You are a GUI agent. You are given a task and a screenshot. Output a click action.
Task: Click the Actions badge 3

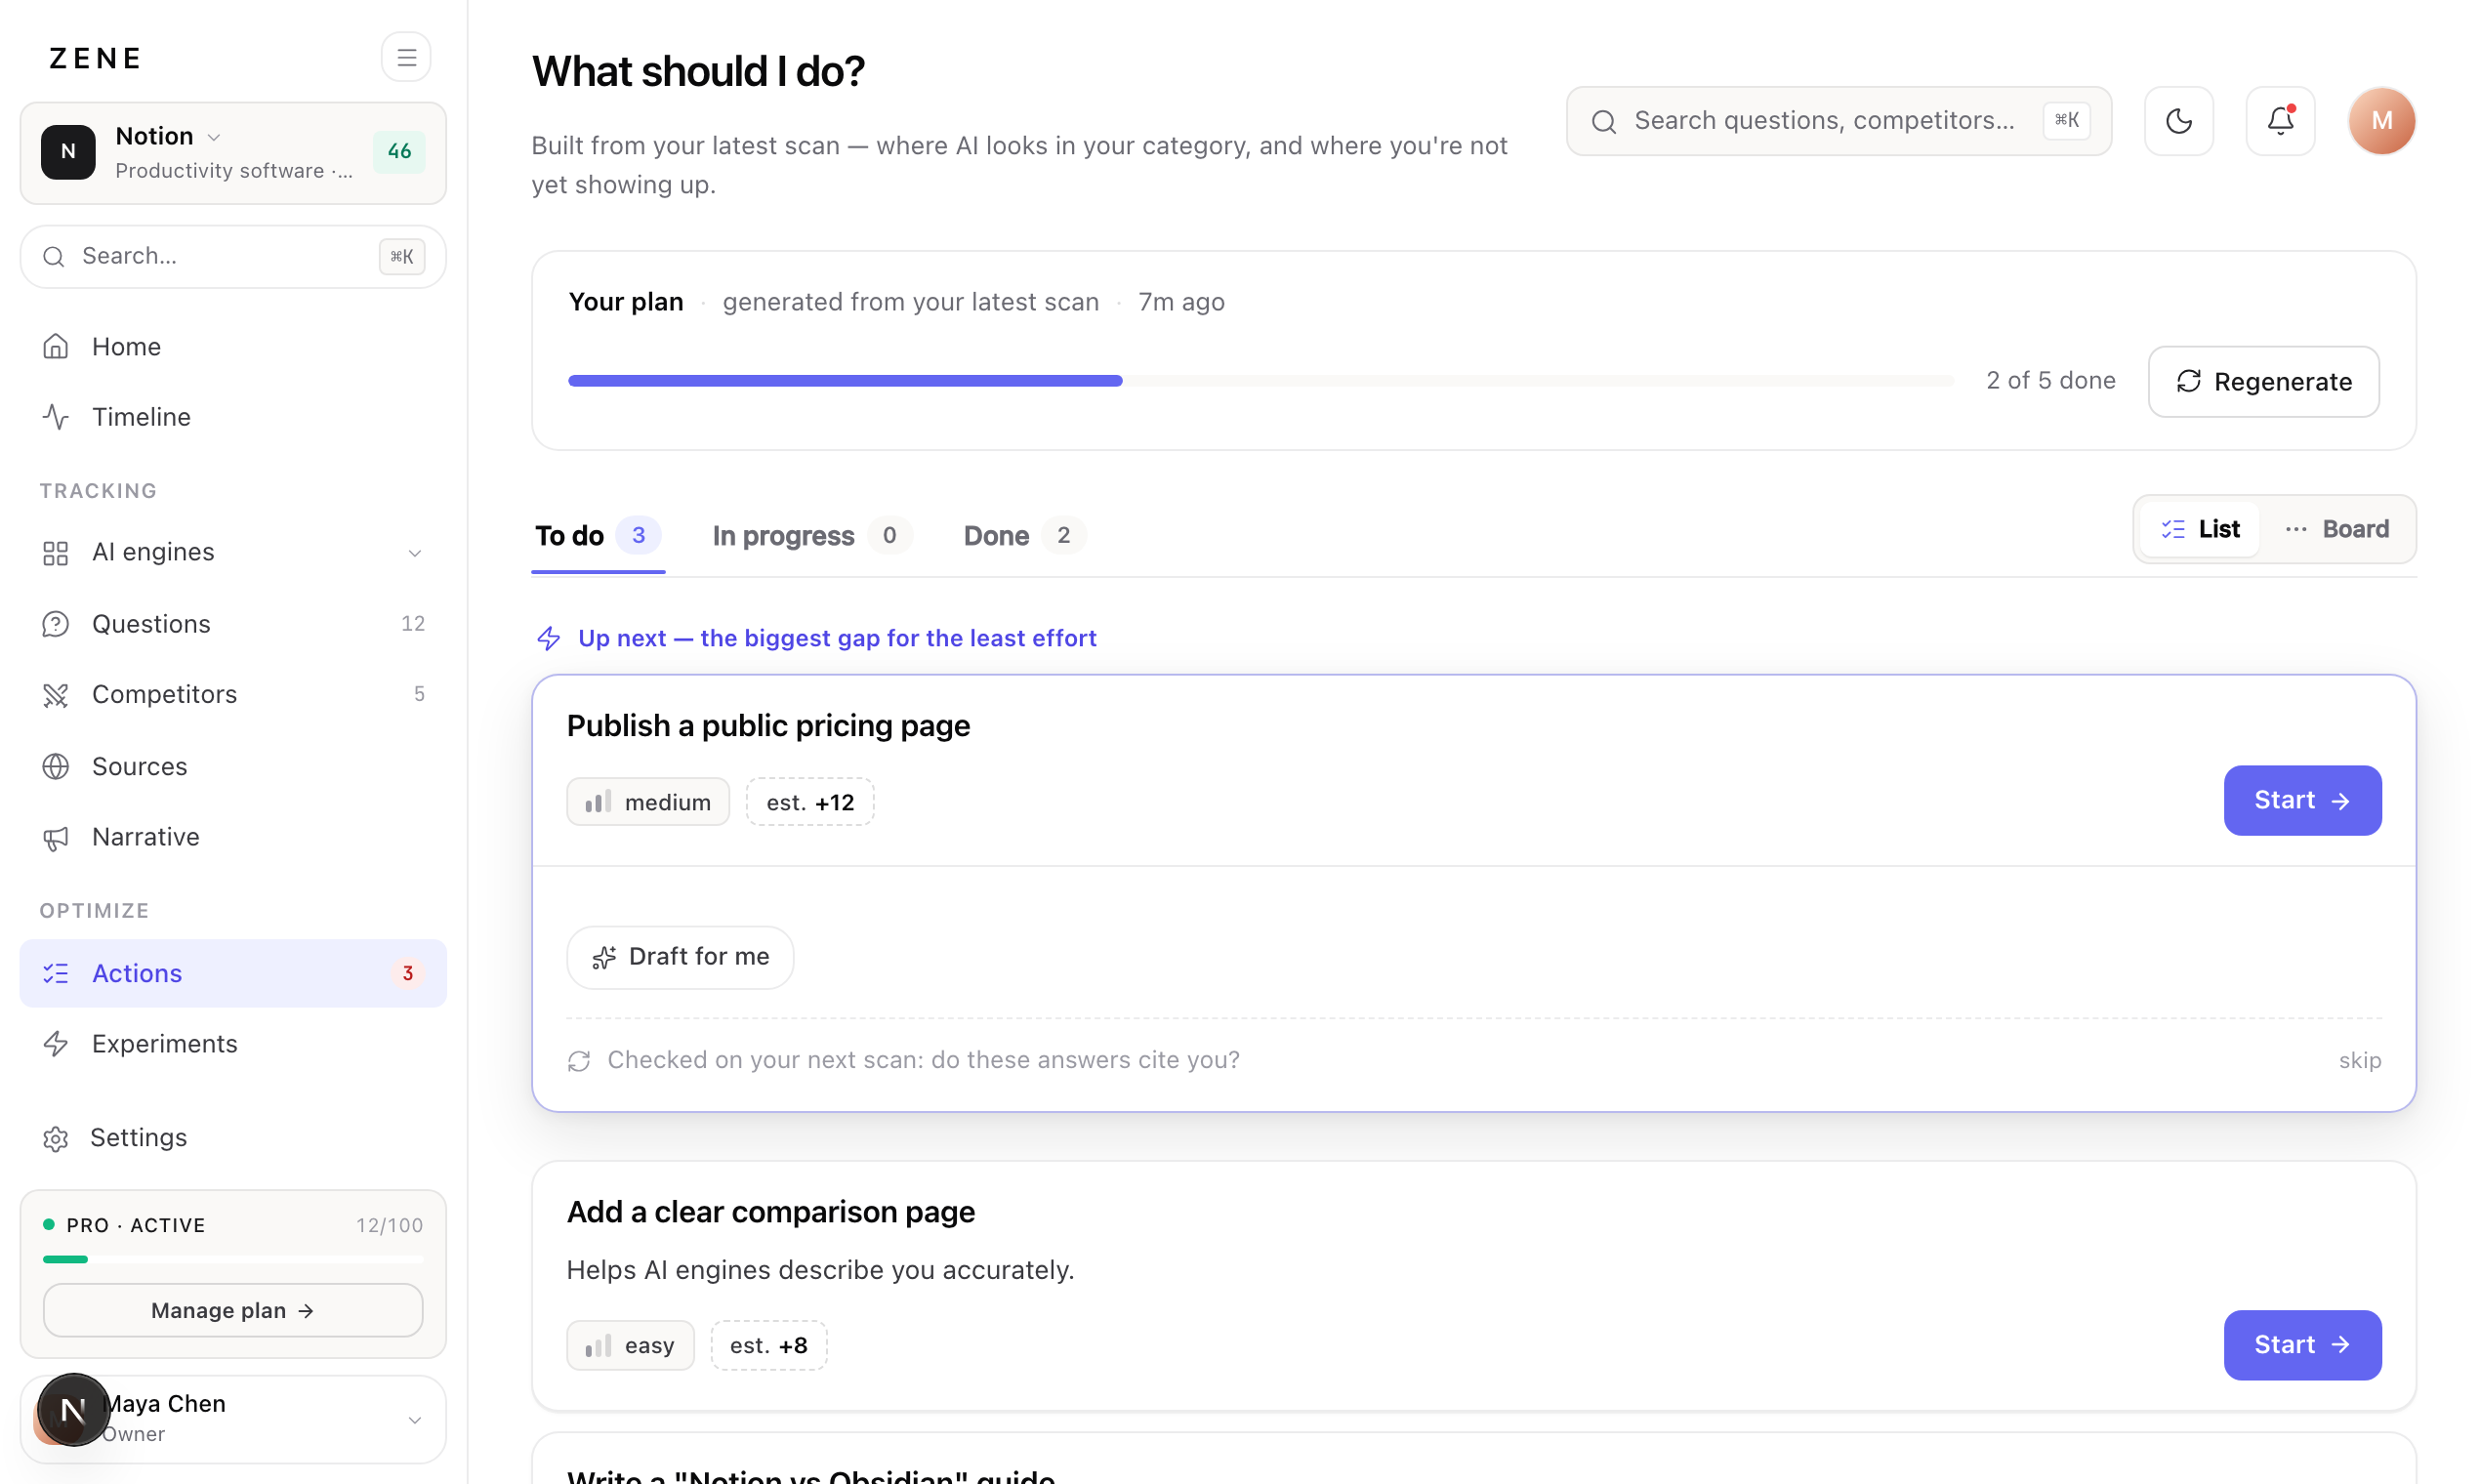tap(408, 973)
